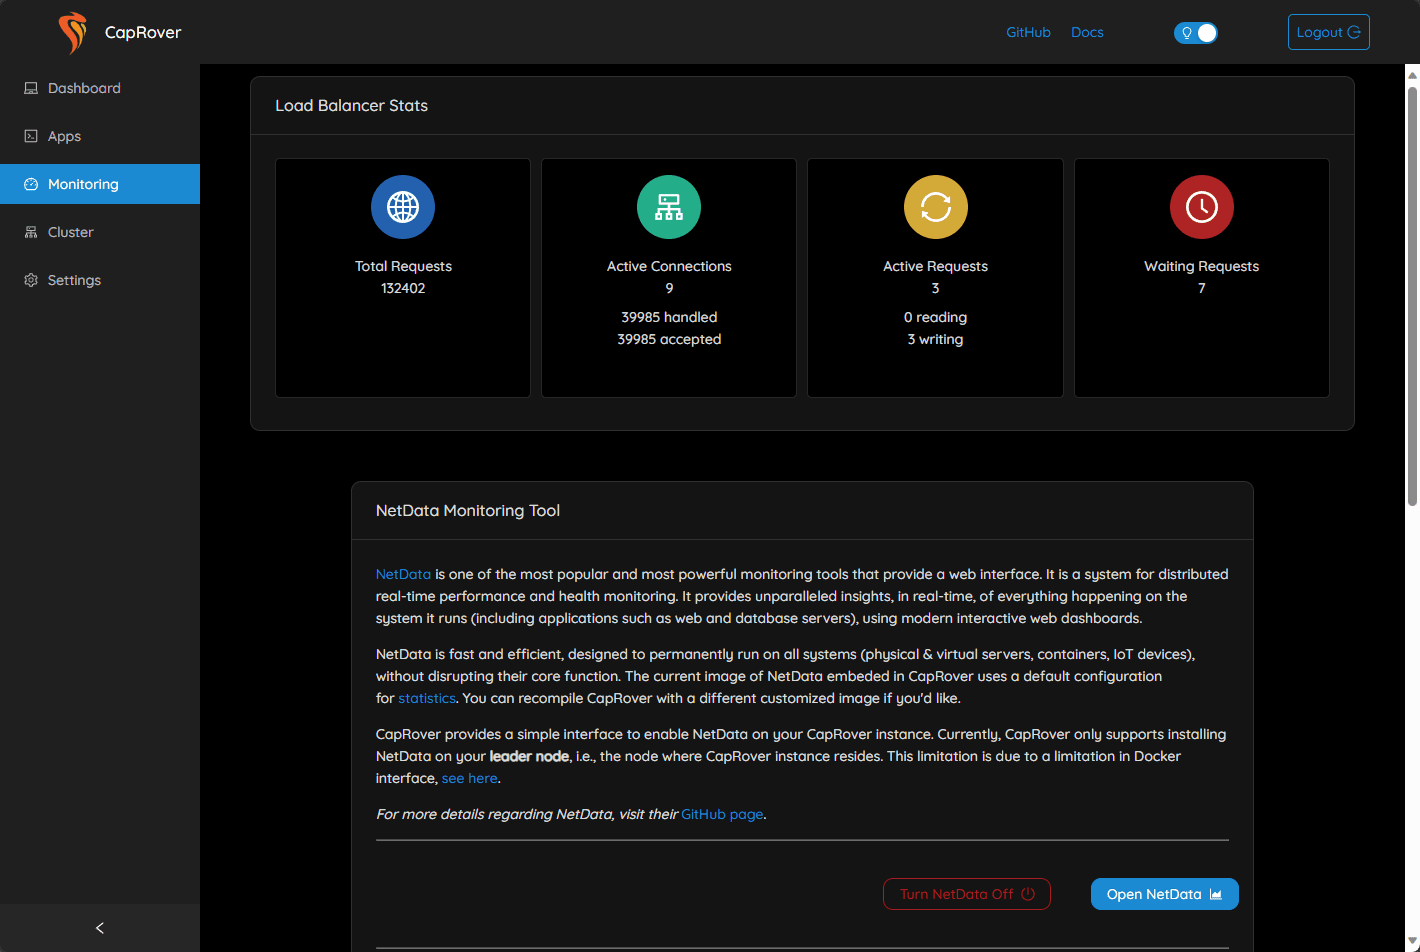
Task: Navigate to the Settings menu item
Action: click(100, 280)
